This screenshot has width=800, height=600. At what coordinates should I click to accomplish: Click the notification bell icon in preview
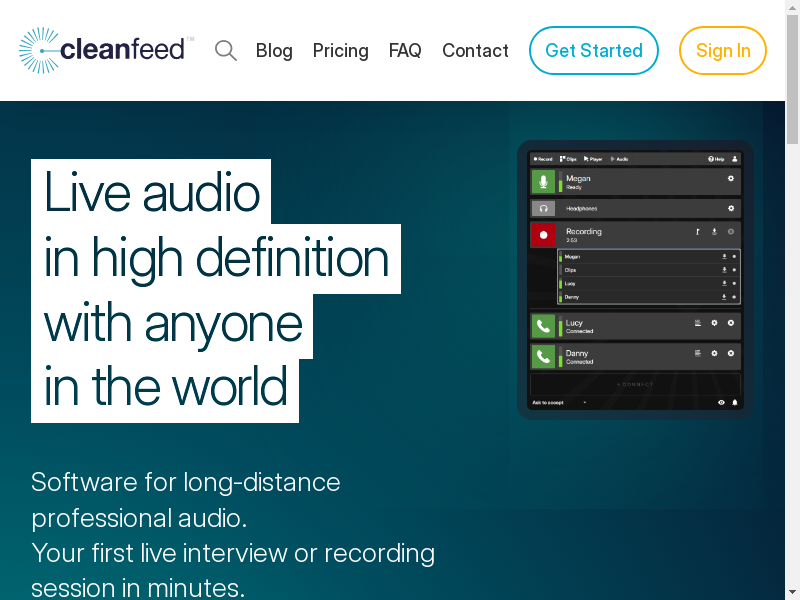[735, 402]
